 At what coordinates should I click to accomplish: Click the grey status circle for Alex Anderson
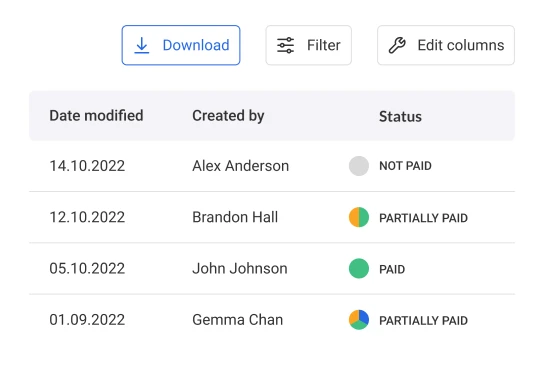pos(359,166)
